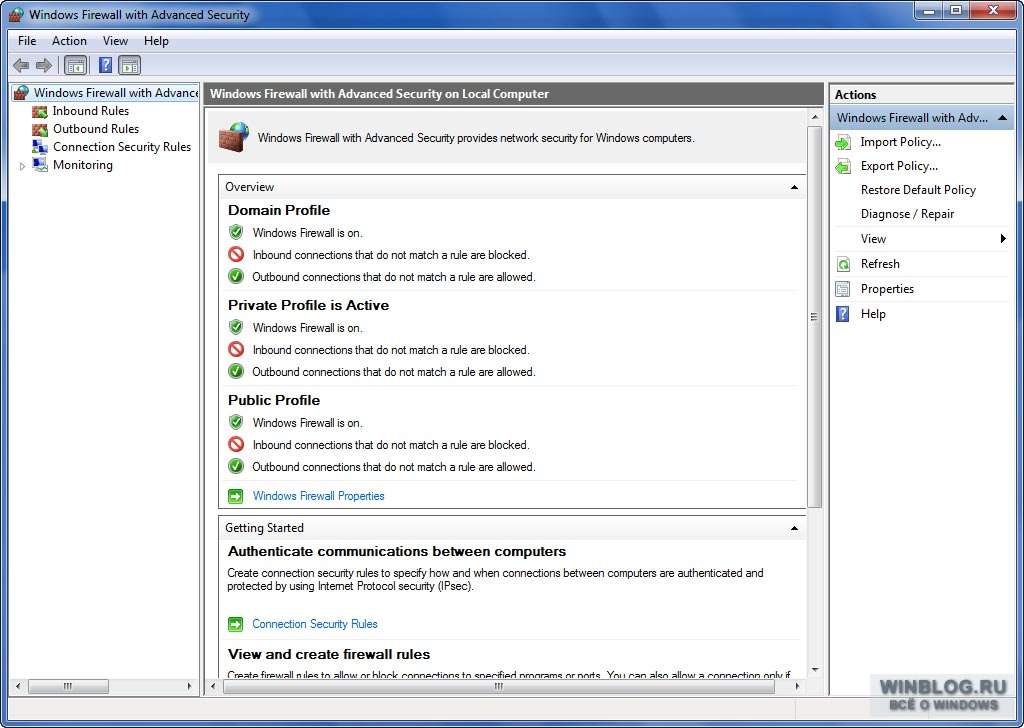
Task: Choose Restore Default Policy action
Action: coord(918,190)
